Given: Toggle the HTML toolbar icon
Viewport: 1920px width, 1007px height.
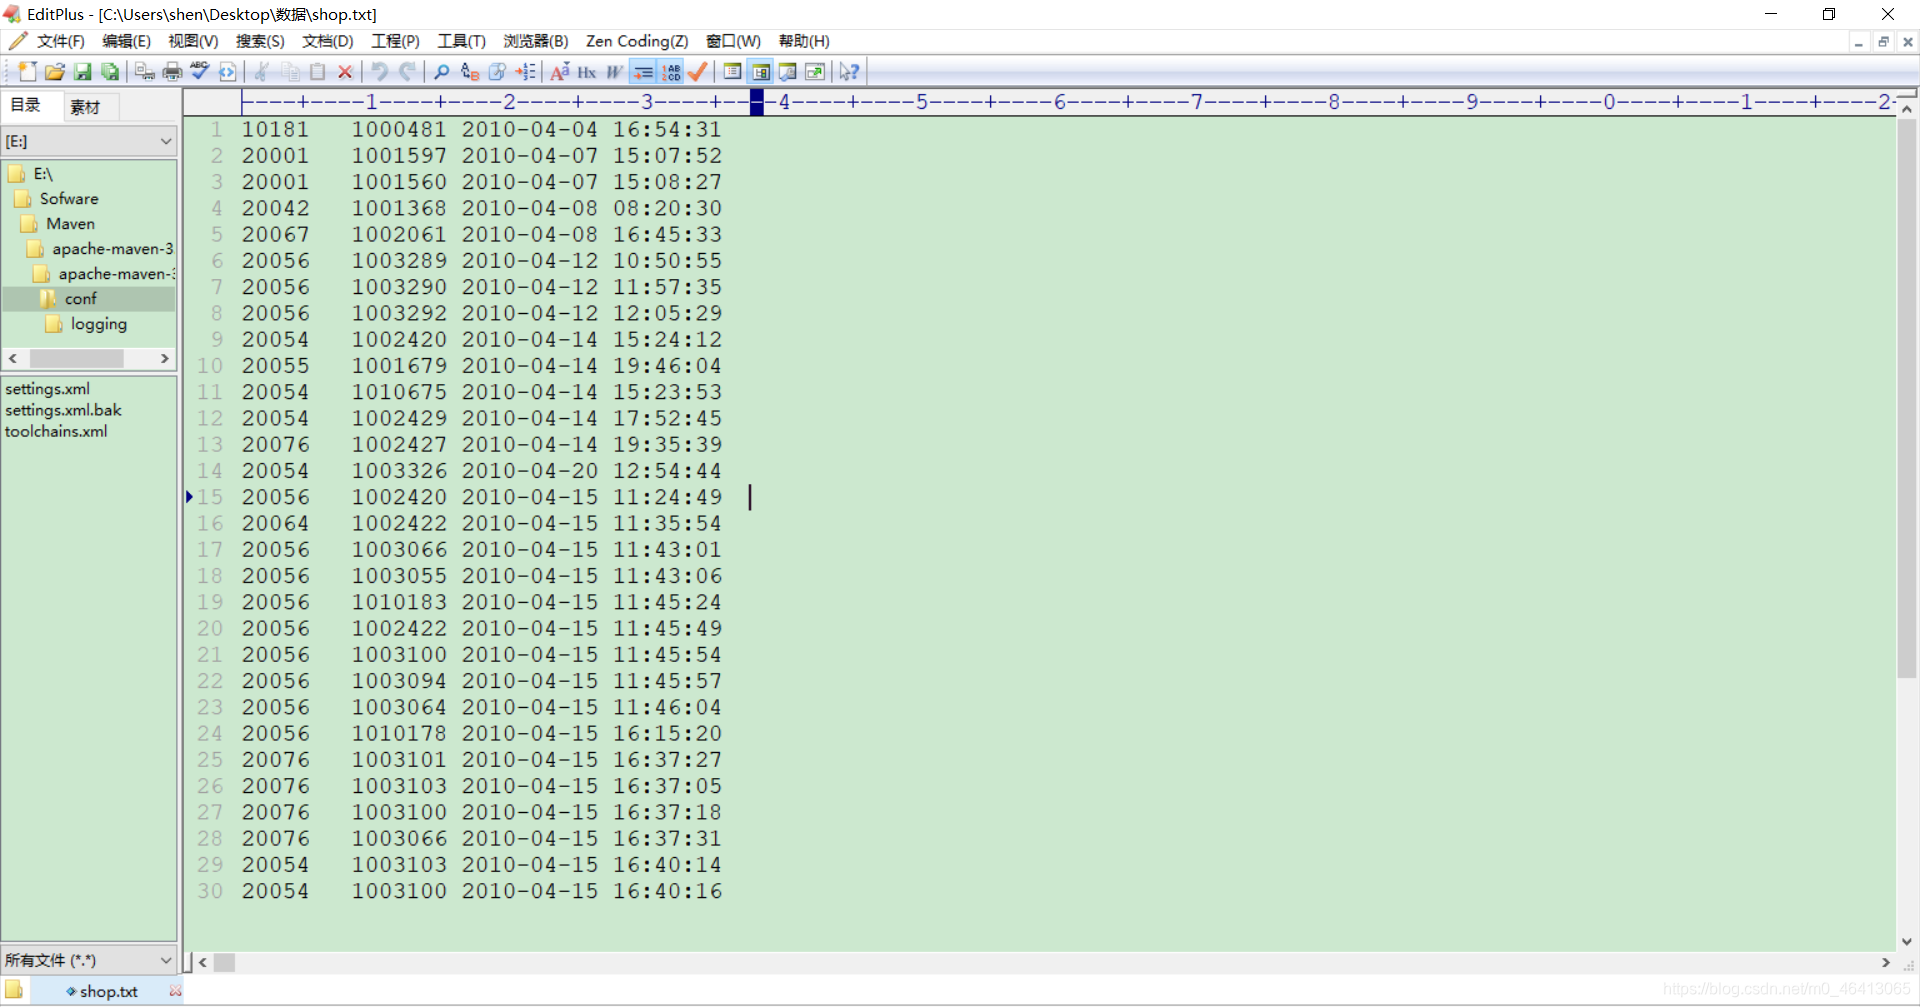Looking at the screenshot, I should pos(227,72).
